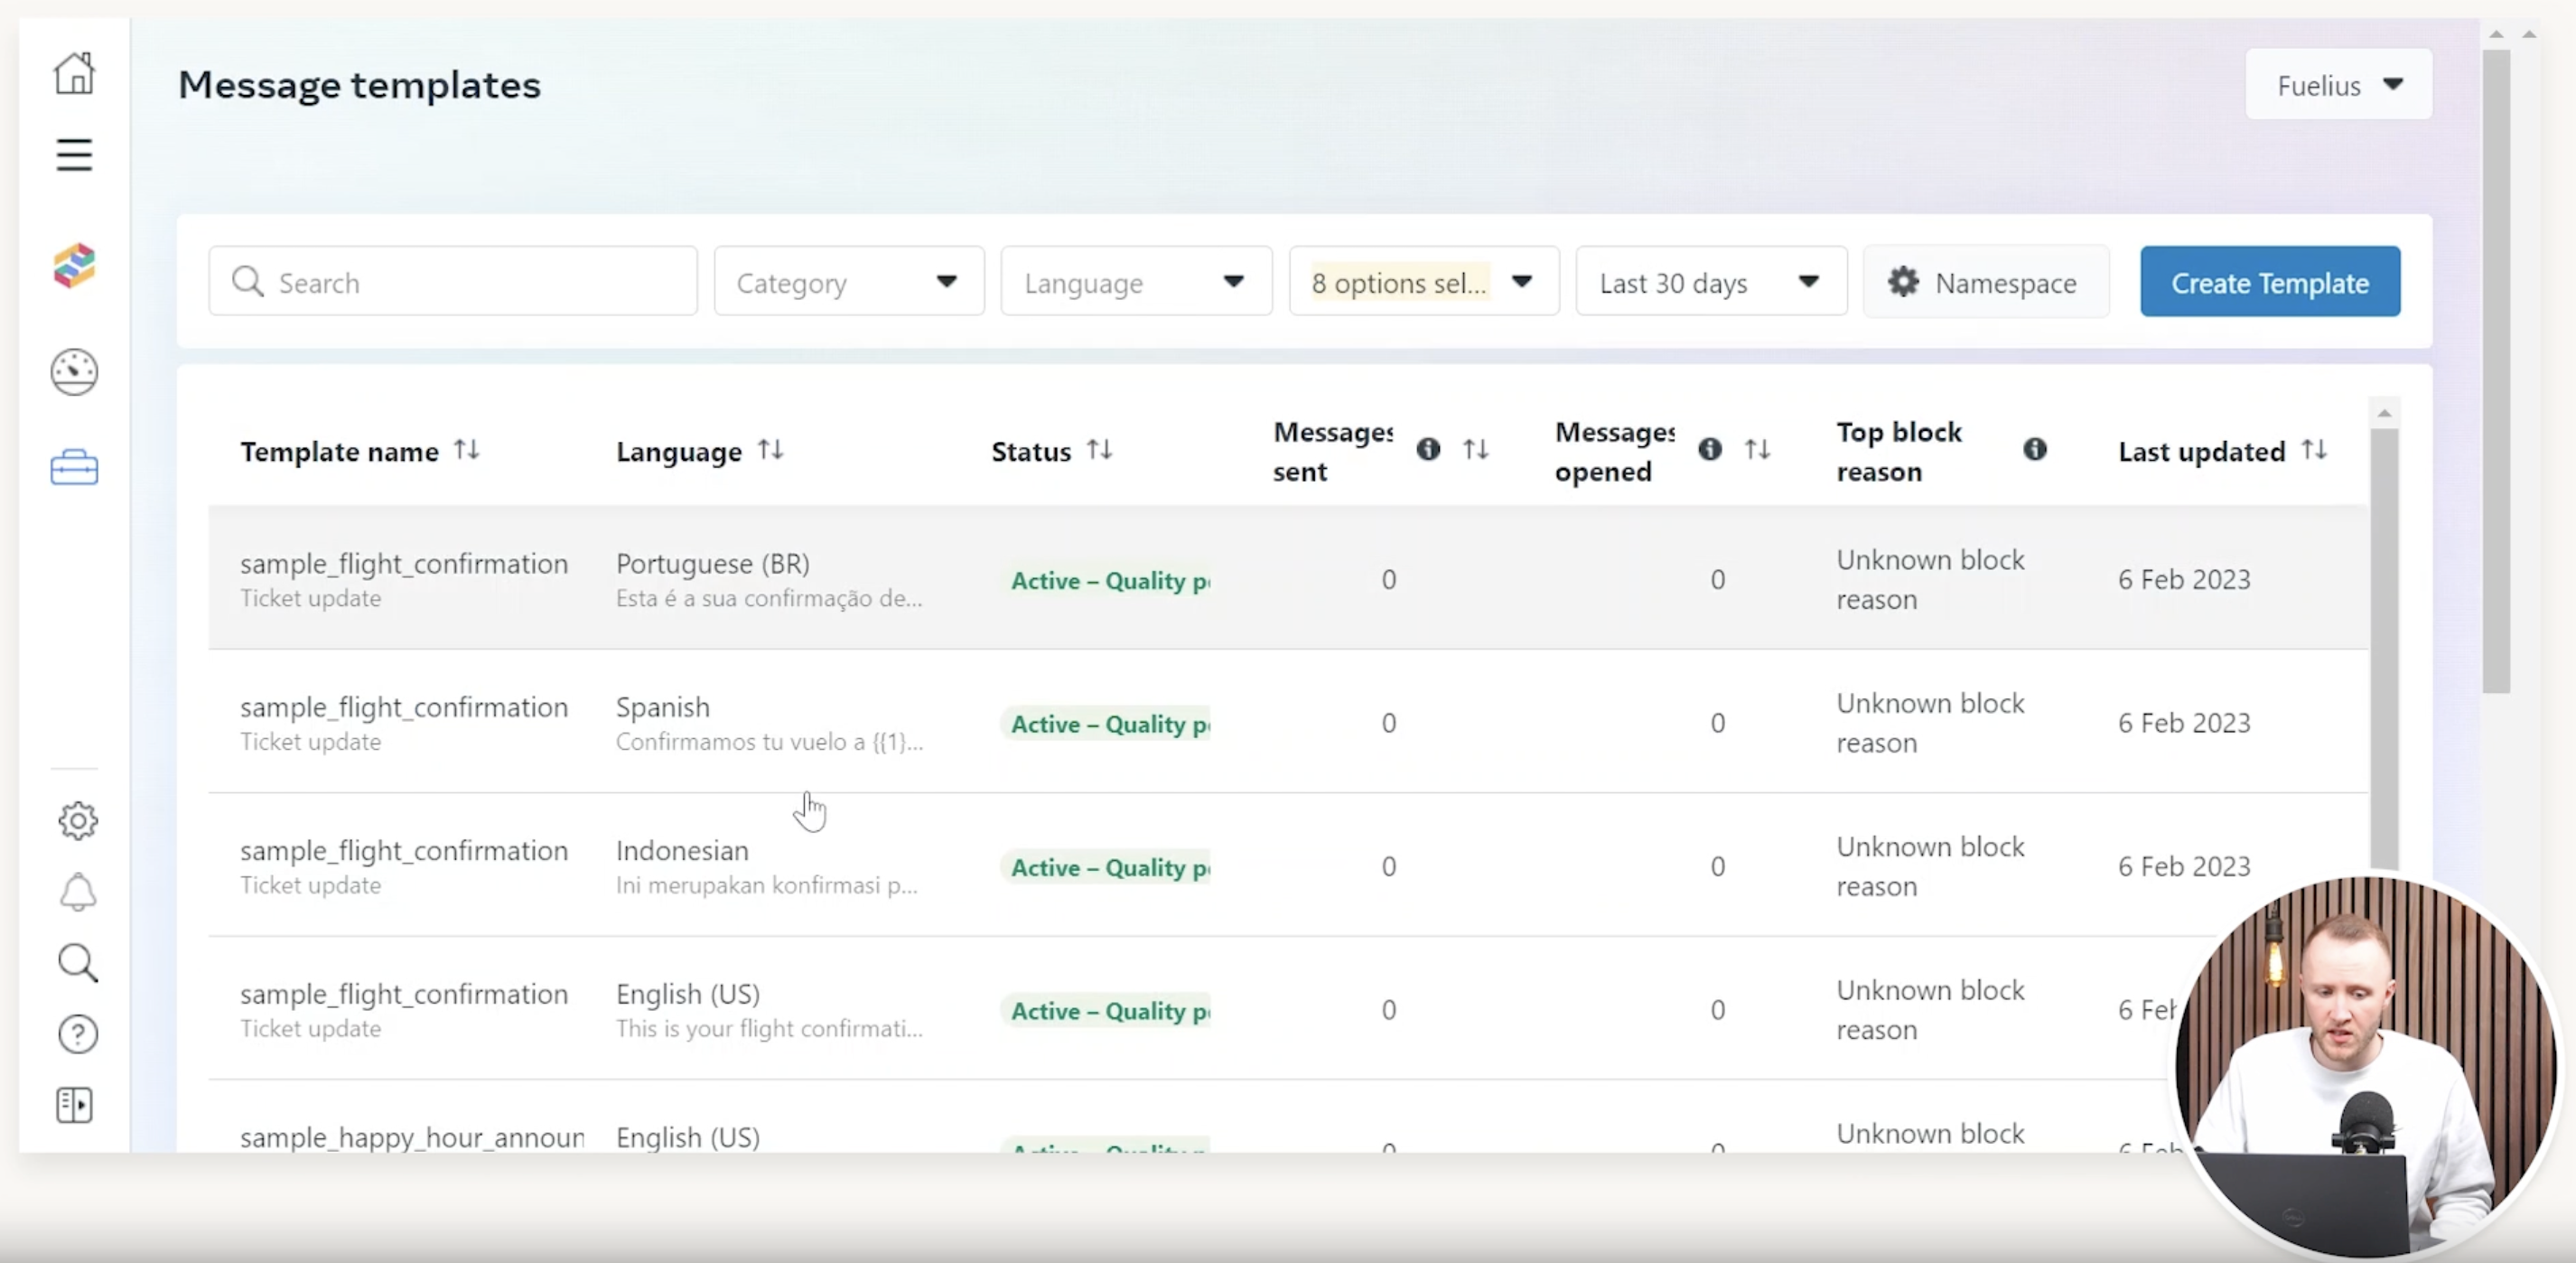
Task: Open the settings gear in sidebar
Action: pyautogui.click(x=77, y=821)
